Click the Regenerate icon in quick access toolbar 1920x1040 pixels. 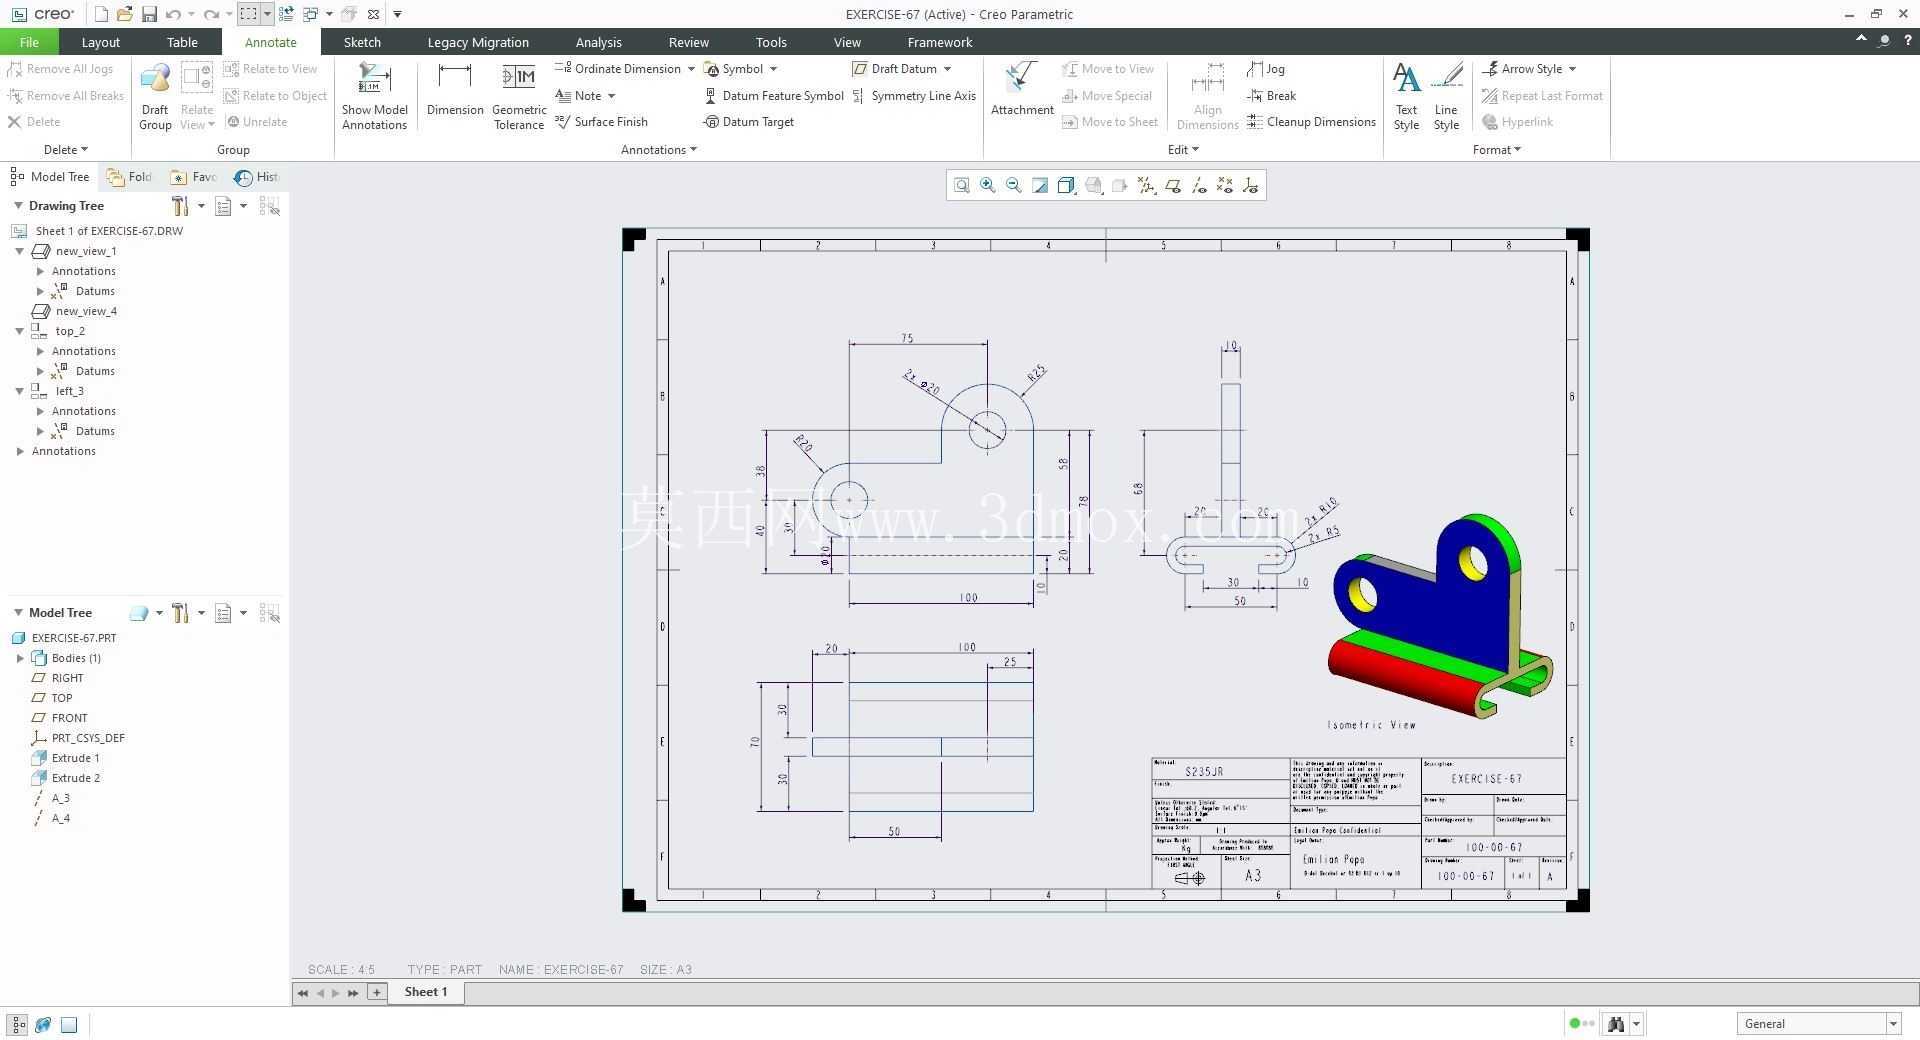pyautogui.click(x=286, y=14)
